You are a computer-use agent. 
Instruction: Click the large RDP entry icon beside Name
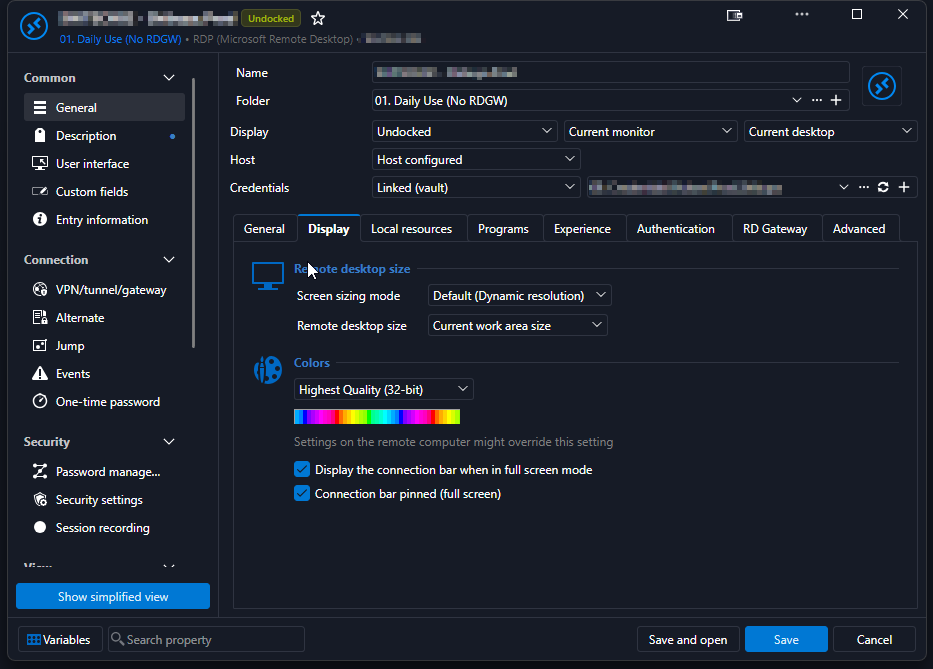pyautogui.click(x=882, y=86)
